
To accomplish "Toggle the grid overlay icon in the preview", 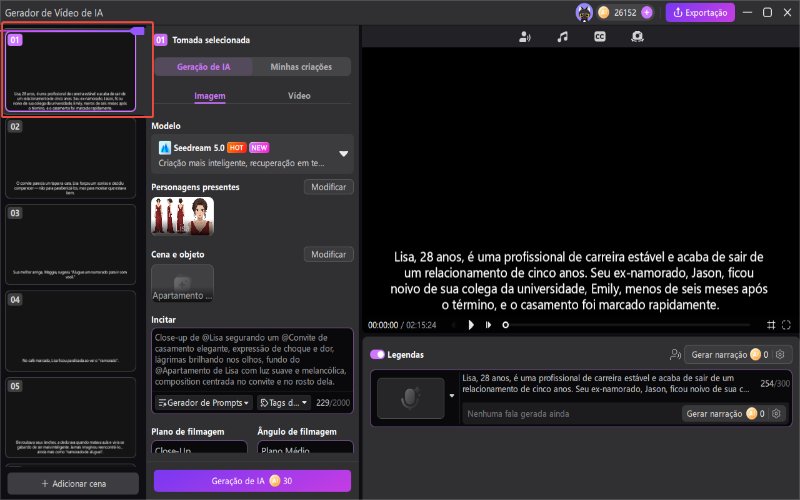I will [771, 325].
